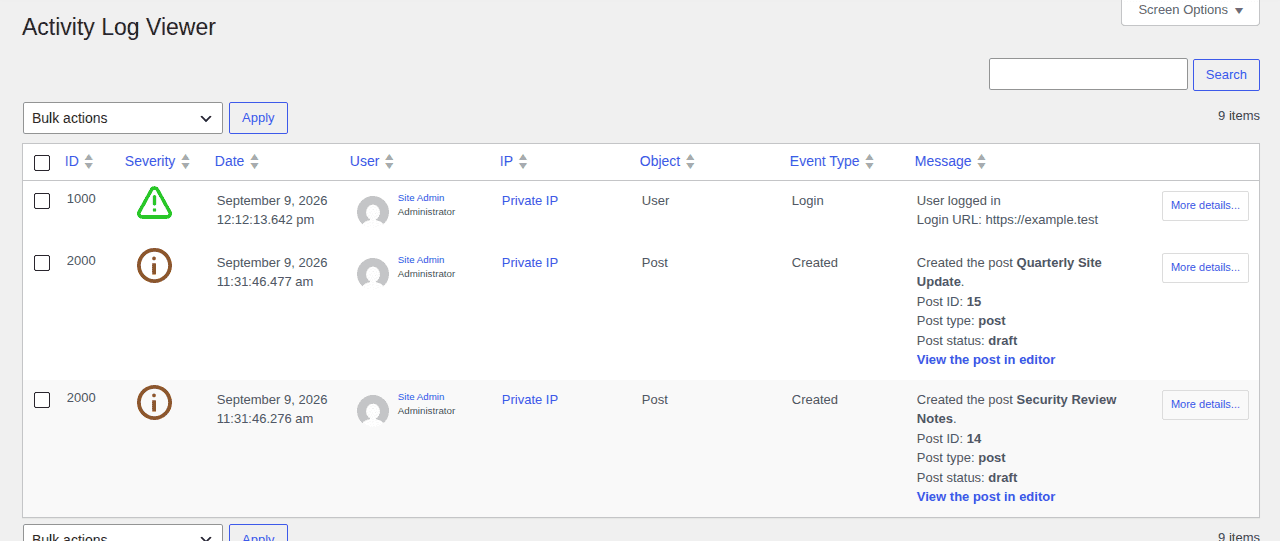The image size is (1280, 541).
Task: Check the box for Security Review Notes row
Action: [x=42, y=400]
